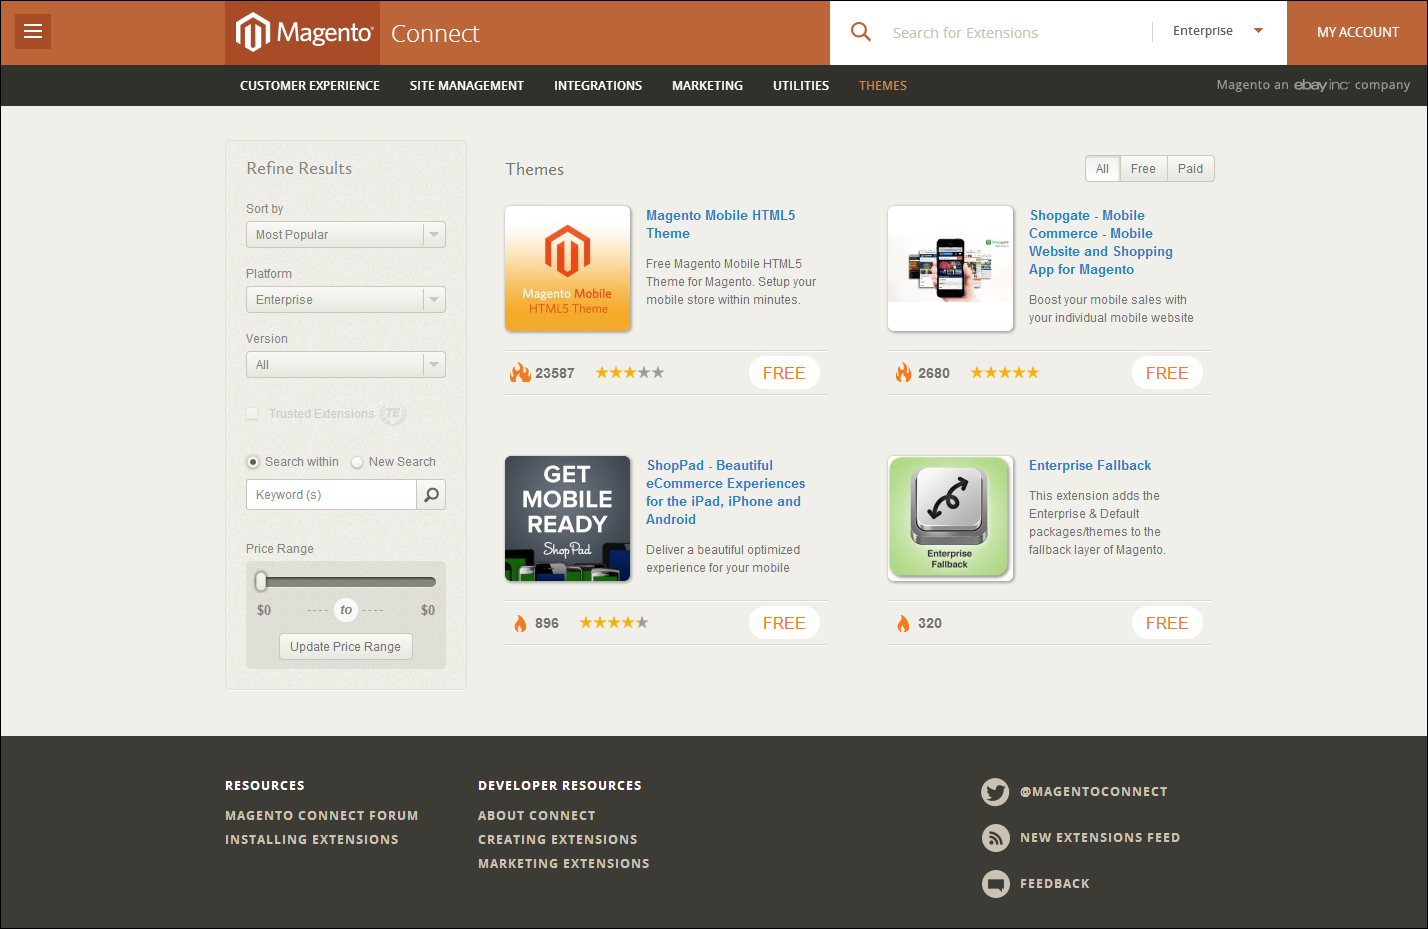Click FREE button for Shopgate theme
The width and height of the screenshot is (1428, 929).
pyautogui.click(x=1167, y=373)
